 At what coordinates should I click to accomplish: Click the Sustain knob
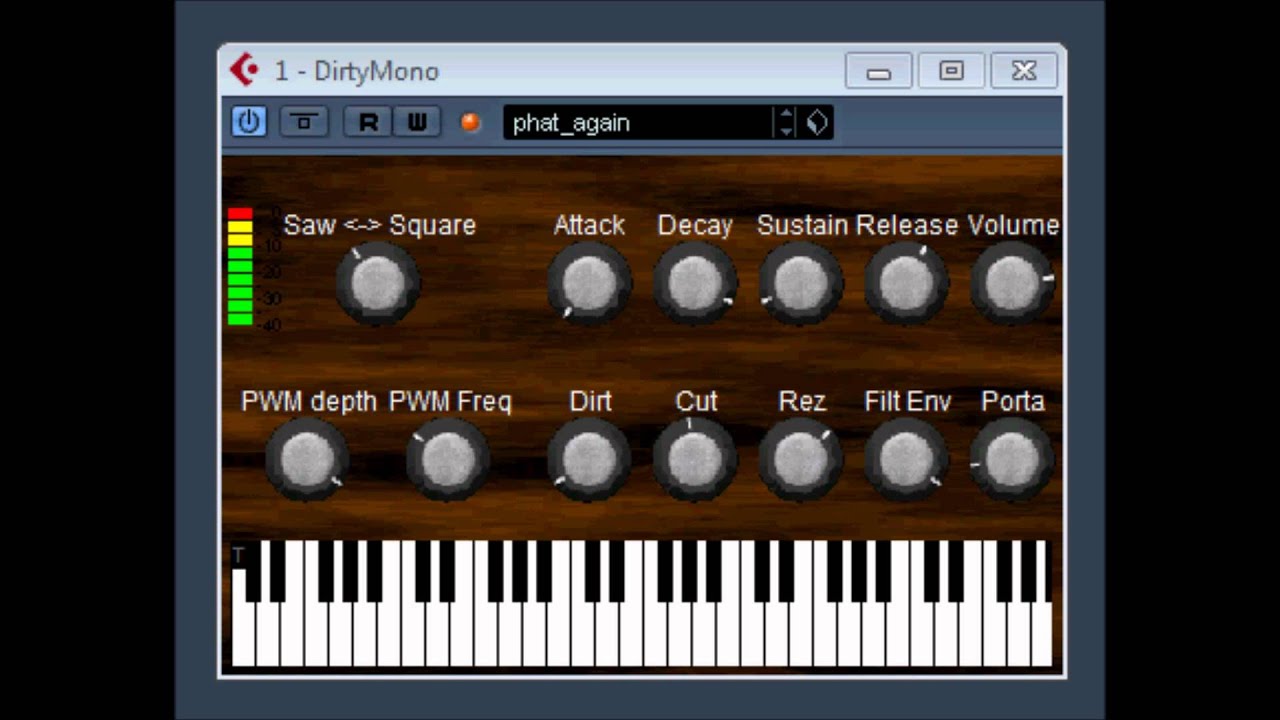point(801,284)
